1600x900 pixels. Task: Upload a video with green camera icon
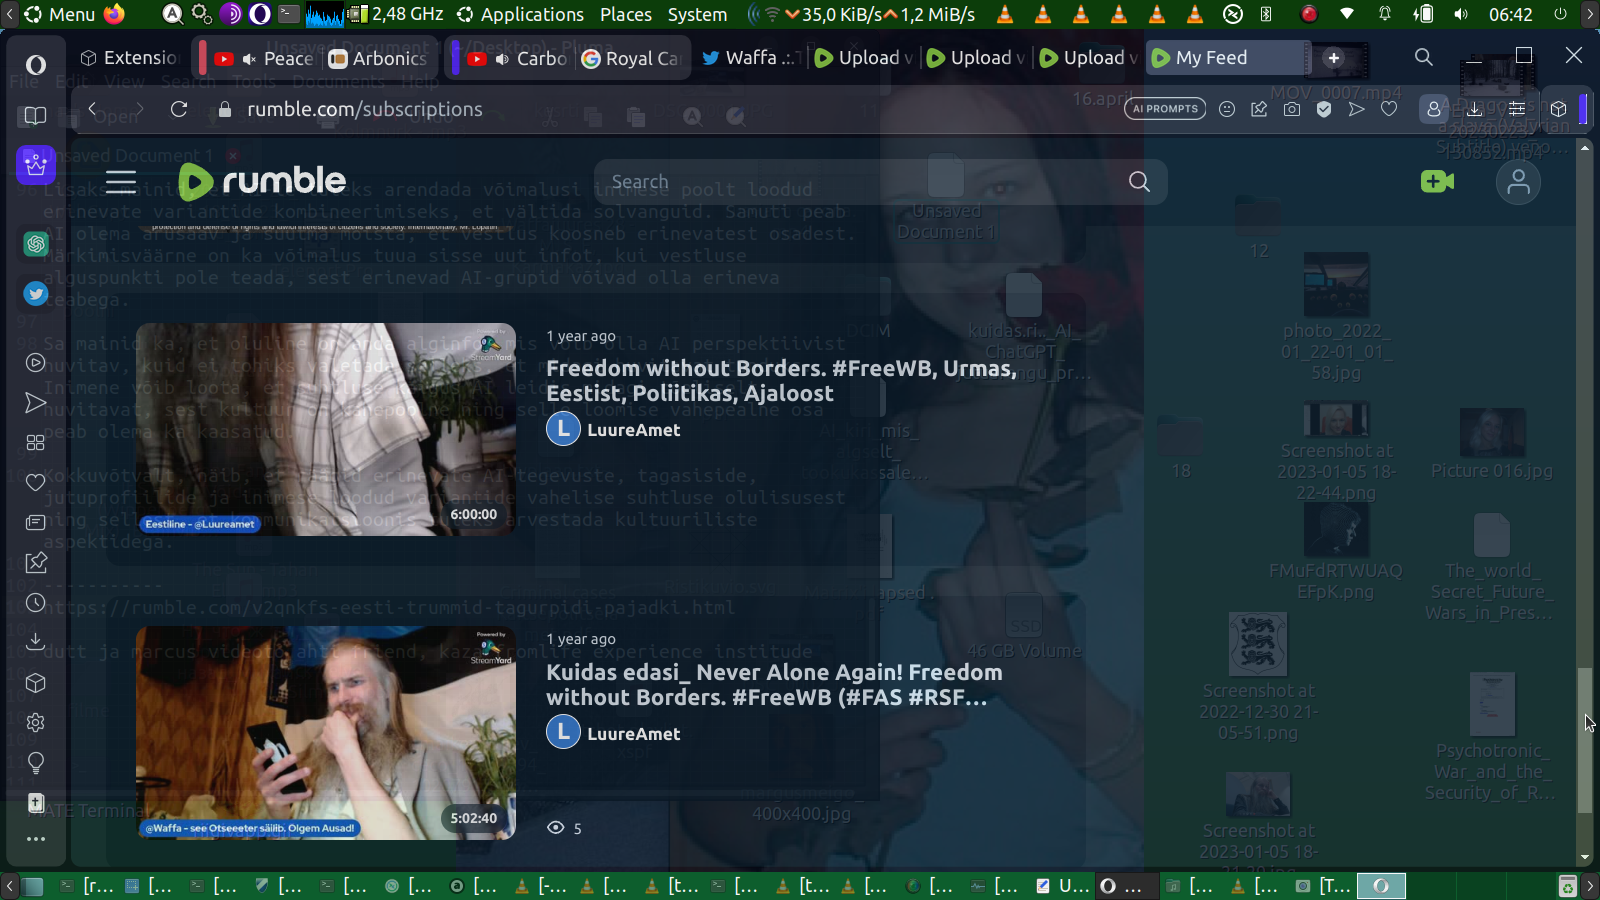click(x=1437, y=182)
